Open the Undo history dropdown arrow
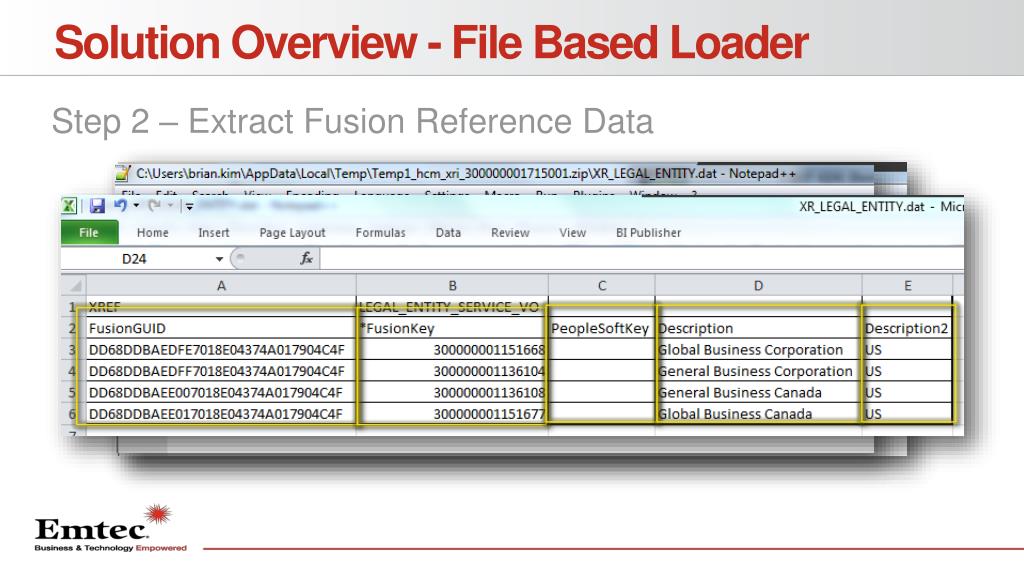1024x576 pixels. [136, 206]
